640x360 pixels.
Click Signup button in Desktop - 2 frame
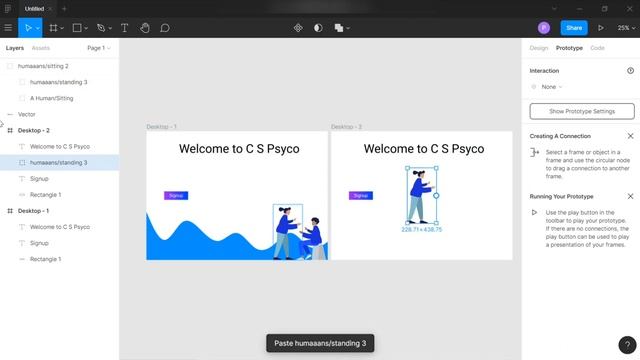[x=361, y=196]
